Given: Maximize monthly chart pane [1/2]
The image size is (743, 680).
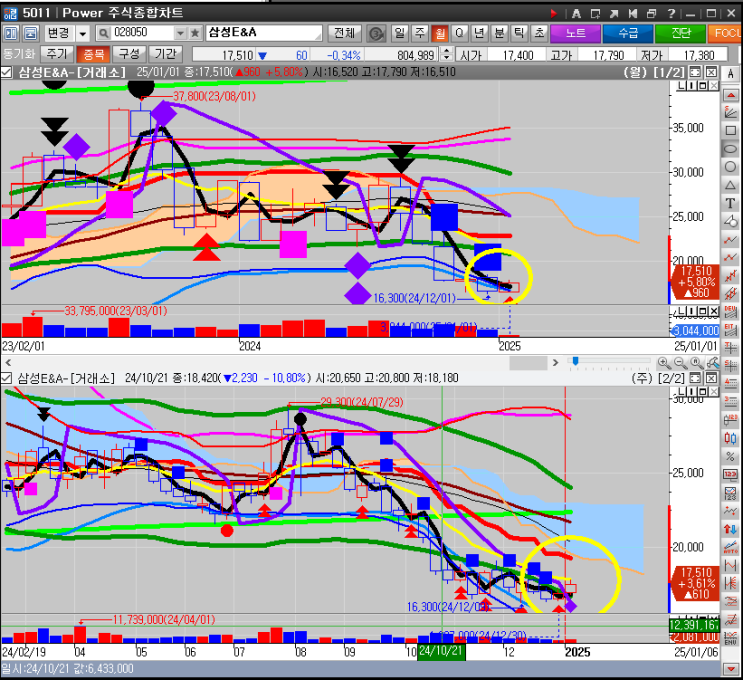Looking at the screenshot, I should click(695, 72).
